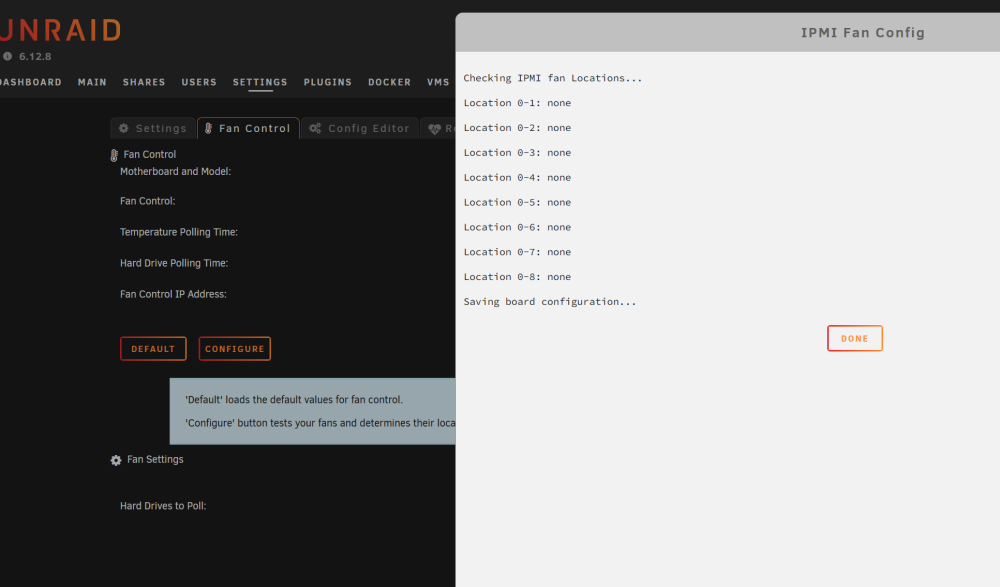
Task: Click the thermometer icon beside Fan Control heading
Action: 114,155
